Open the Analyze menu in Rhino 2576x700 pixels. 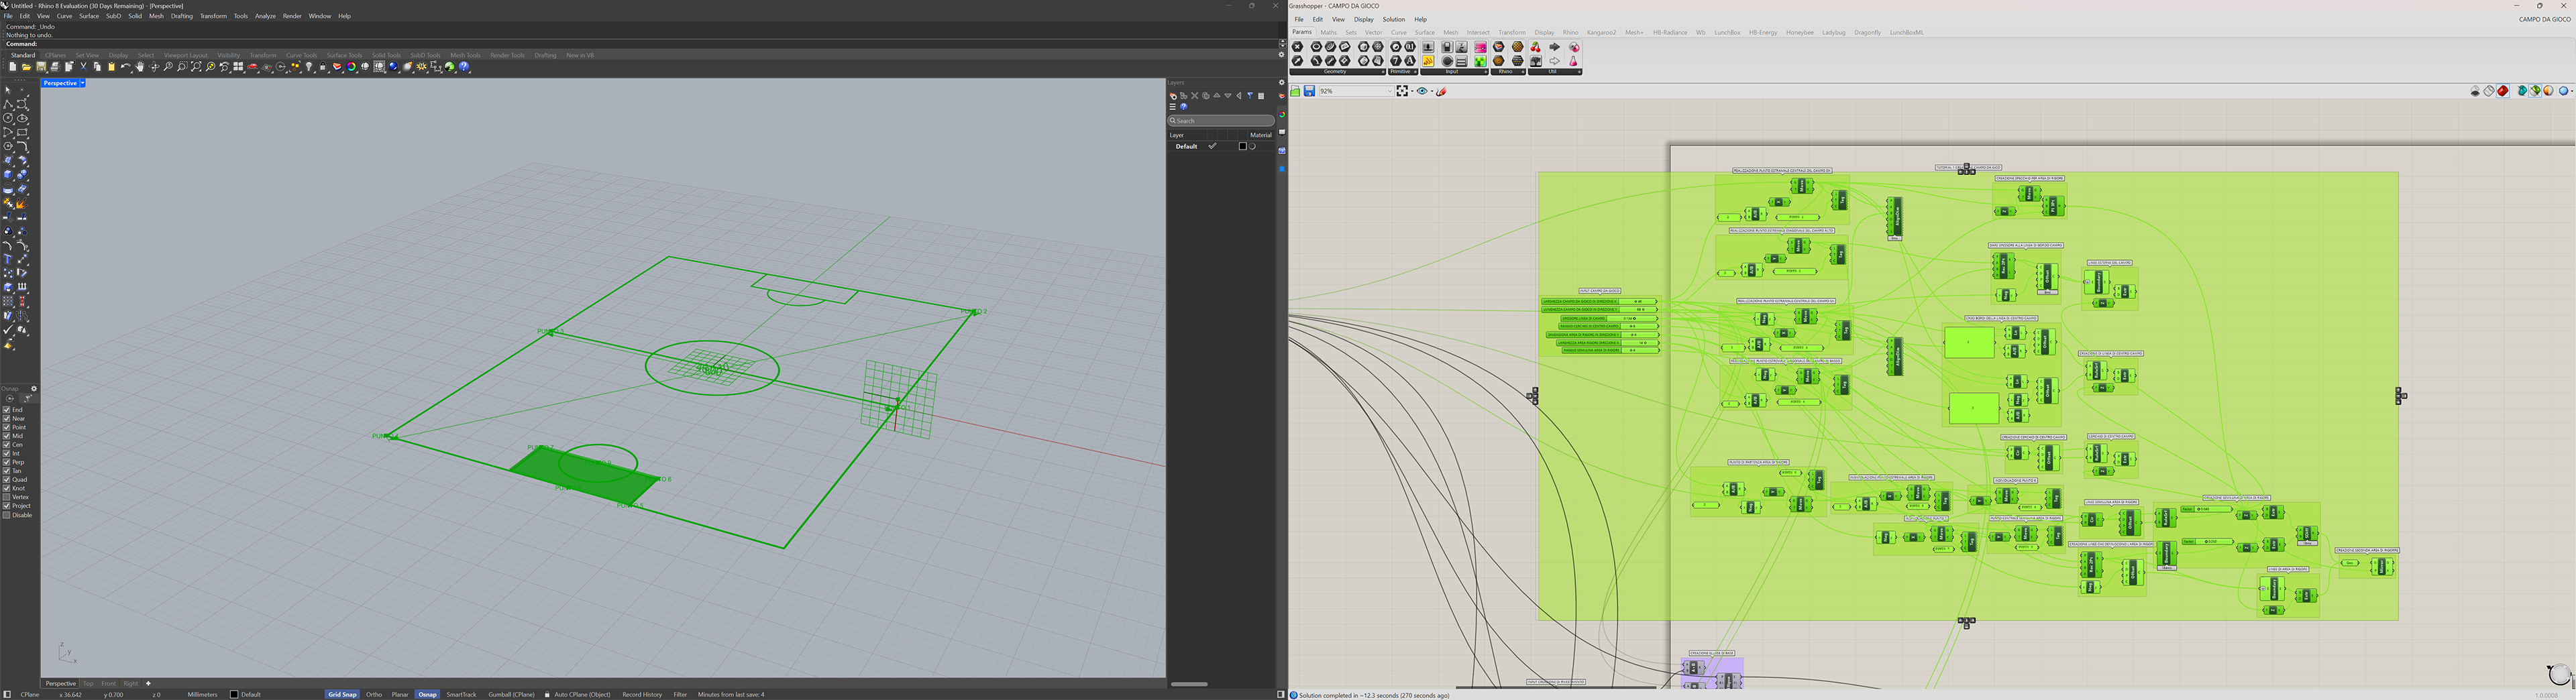265,16
